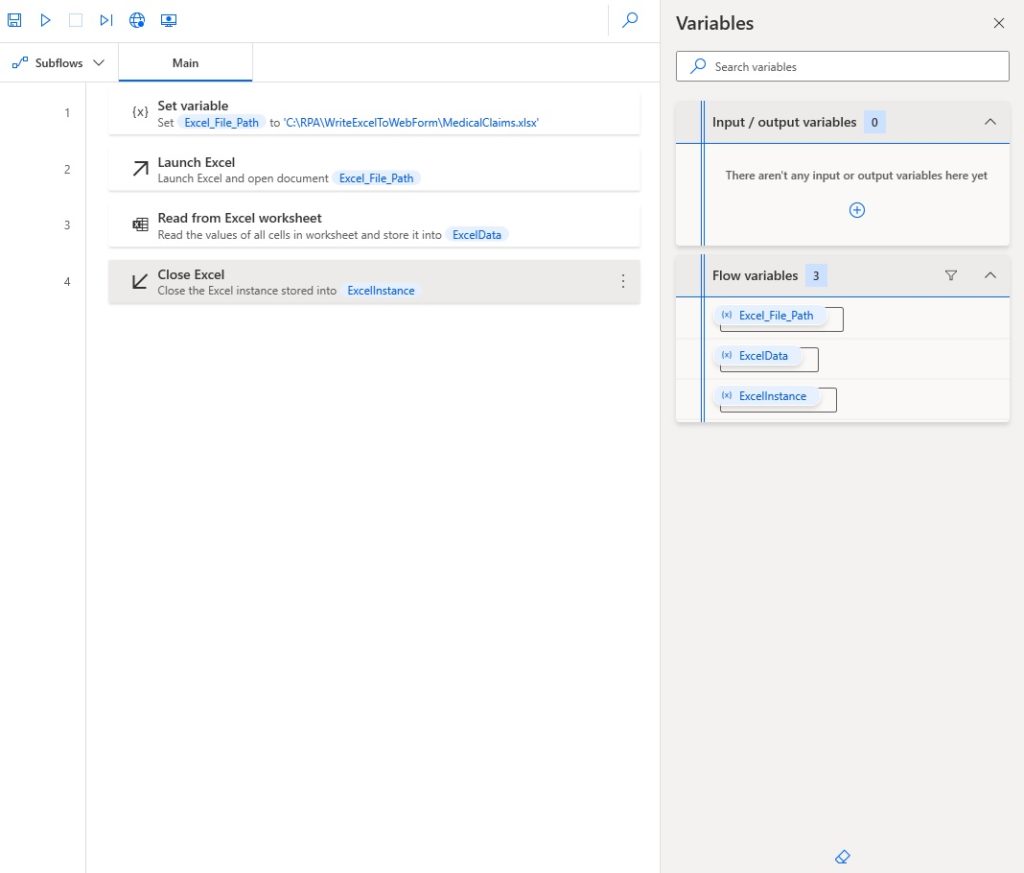1024x873 pixels.
Task: Click the eraser icon to clear variable values
Action: (842, 857)
